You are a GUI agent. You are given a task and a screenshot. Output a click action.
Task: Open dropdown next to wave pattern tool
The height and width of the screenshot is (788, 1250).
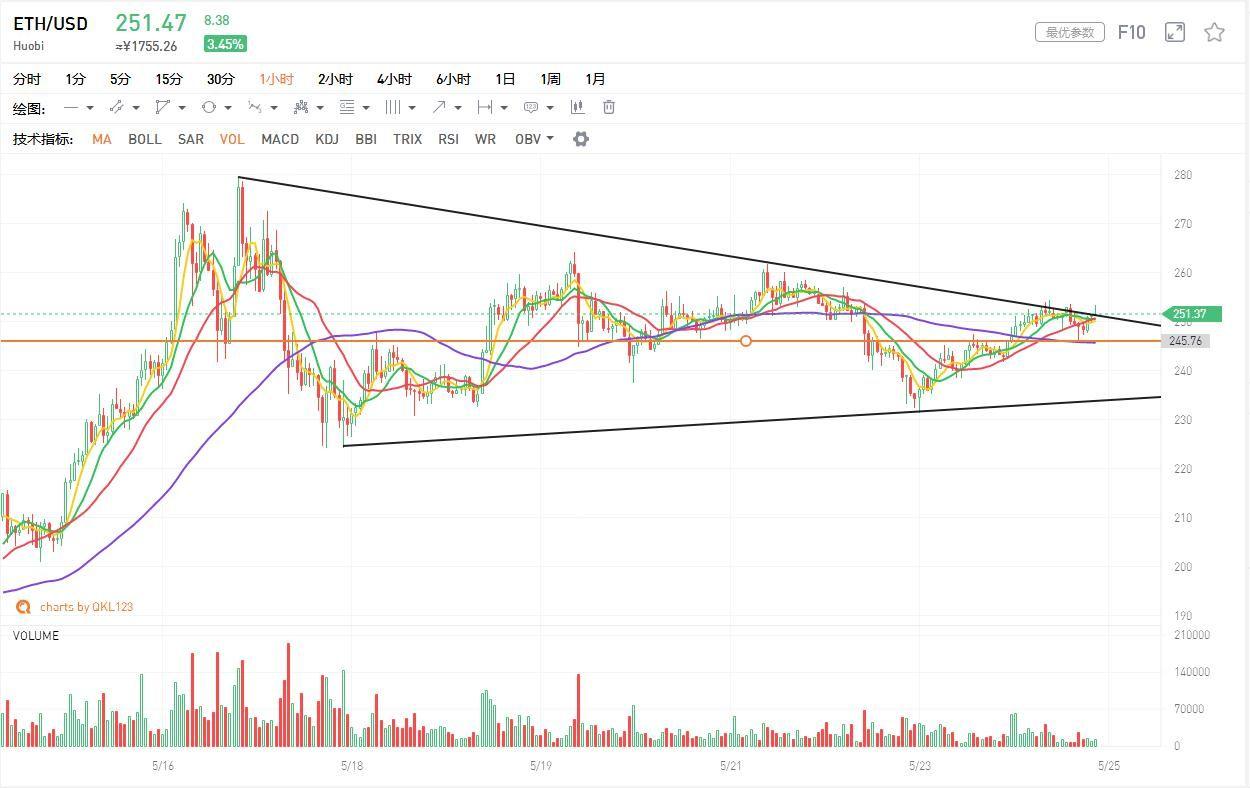[274, 108]
